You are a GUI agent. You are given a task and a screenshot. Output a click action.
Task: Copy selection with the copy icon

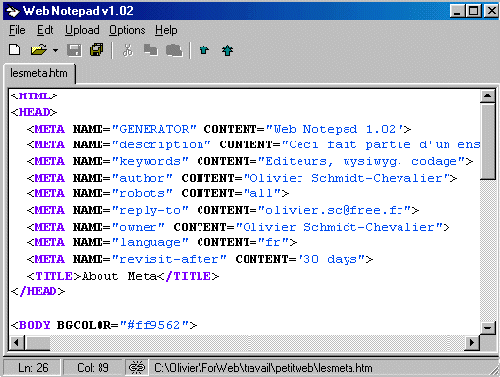click(x=151, y=51)
